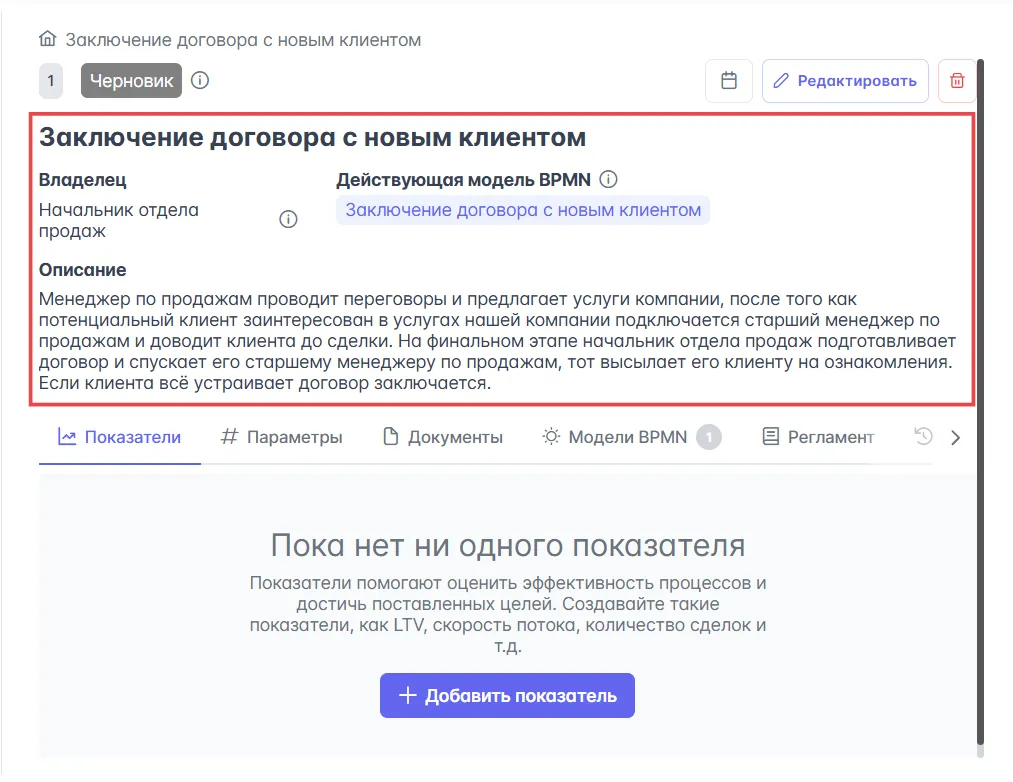Click info icon beside Начальник отдела продаж

coord(288,220)
